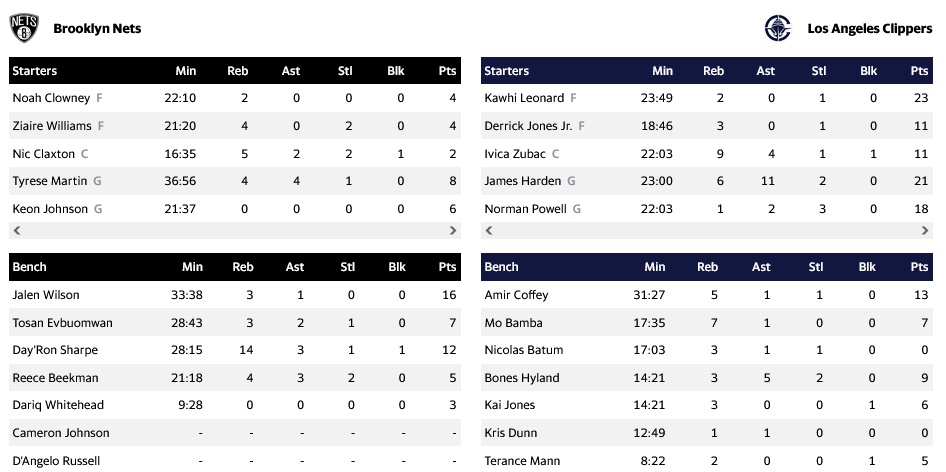The image size is (946, 472).
Task: Select Ivica Zubac in Clippers starters
Action: 515,154
